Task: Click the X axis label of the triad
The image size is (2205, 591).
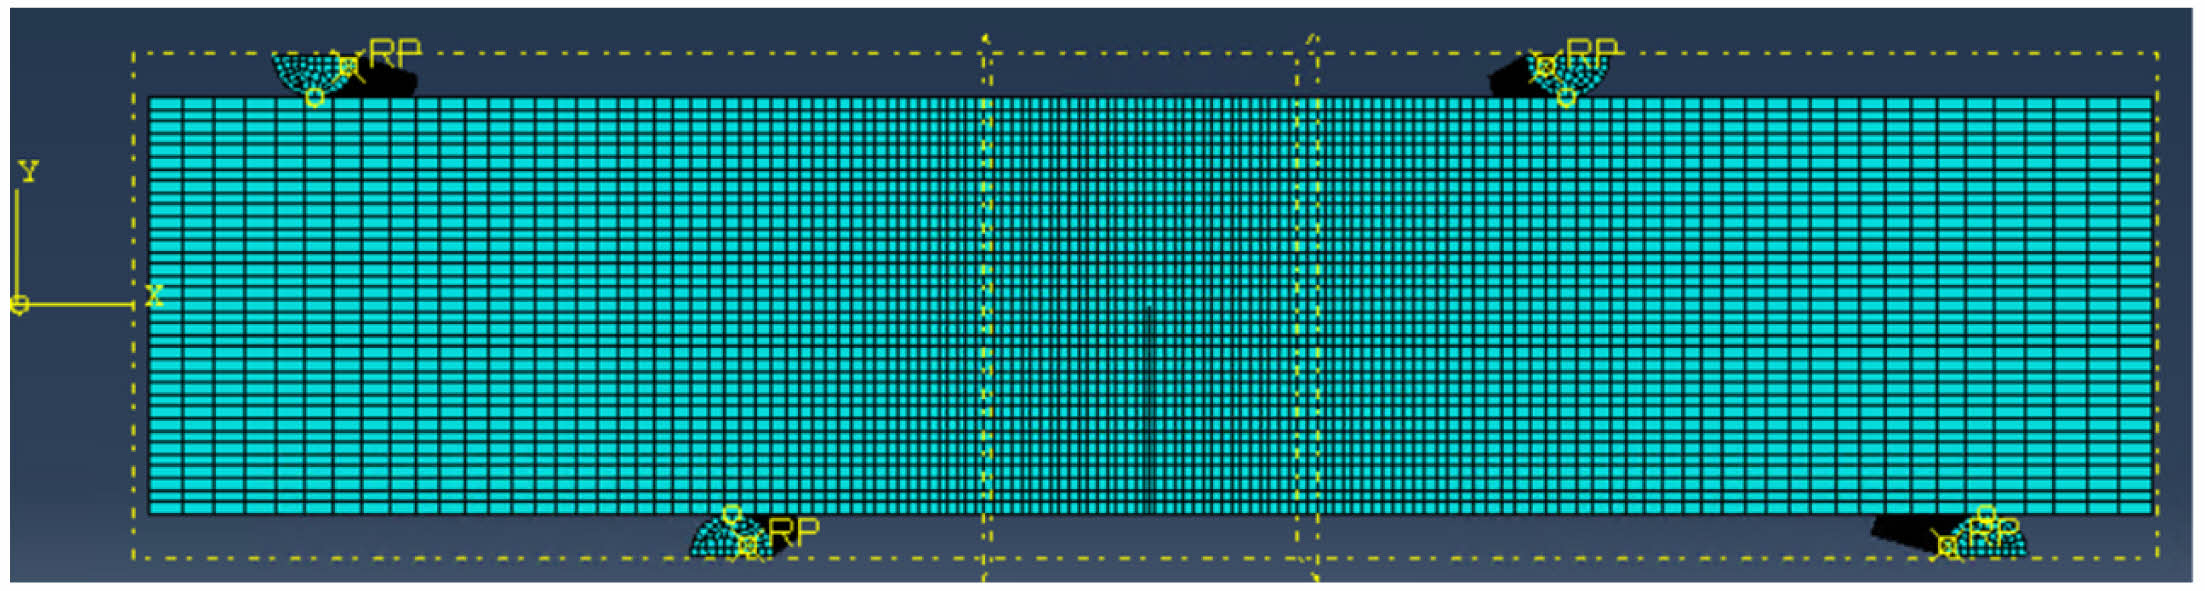Action: 154,295
